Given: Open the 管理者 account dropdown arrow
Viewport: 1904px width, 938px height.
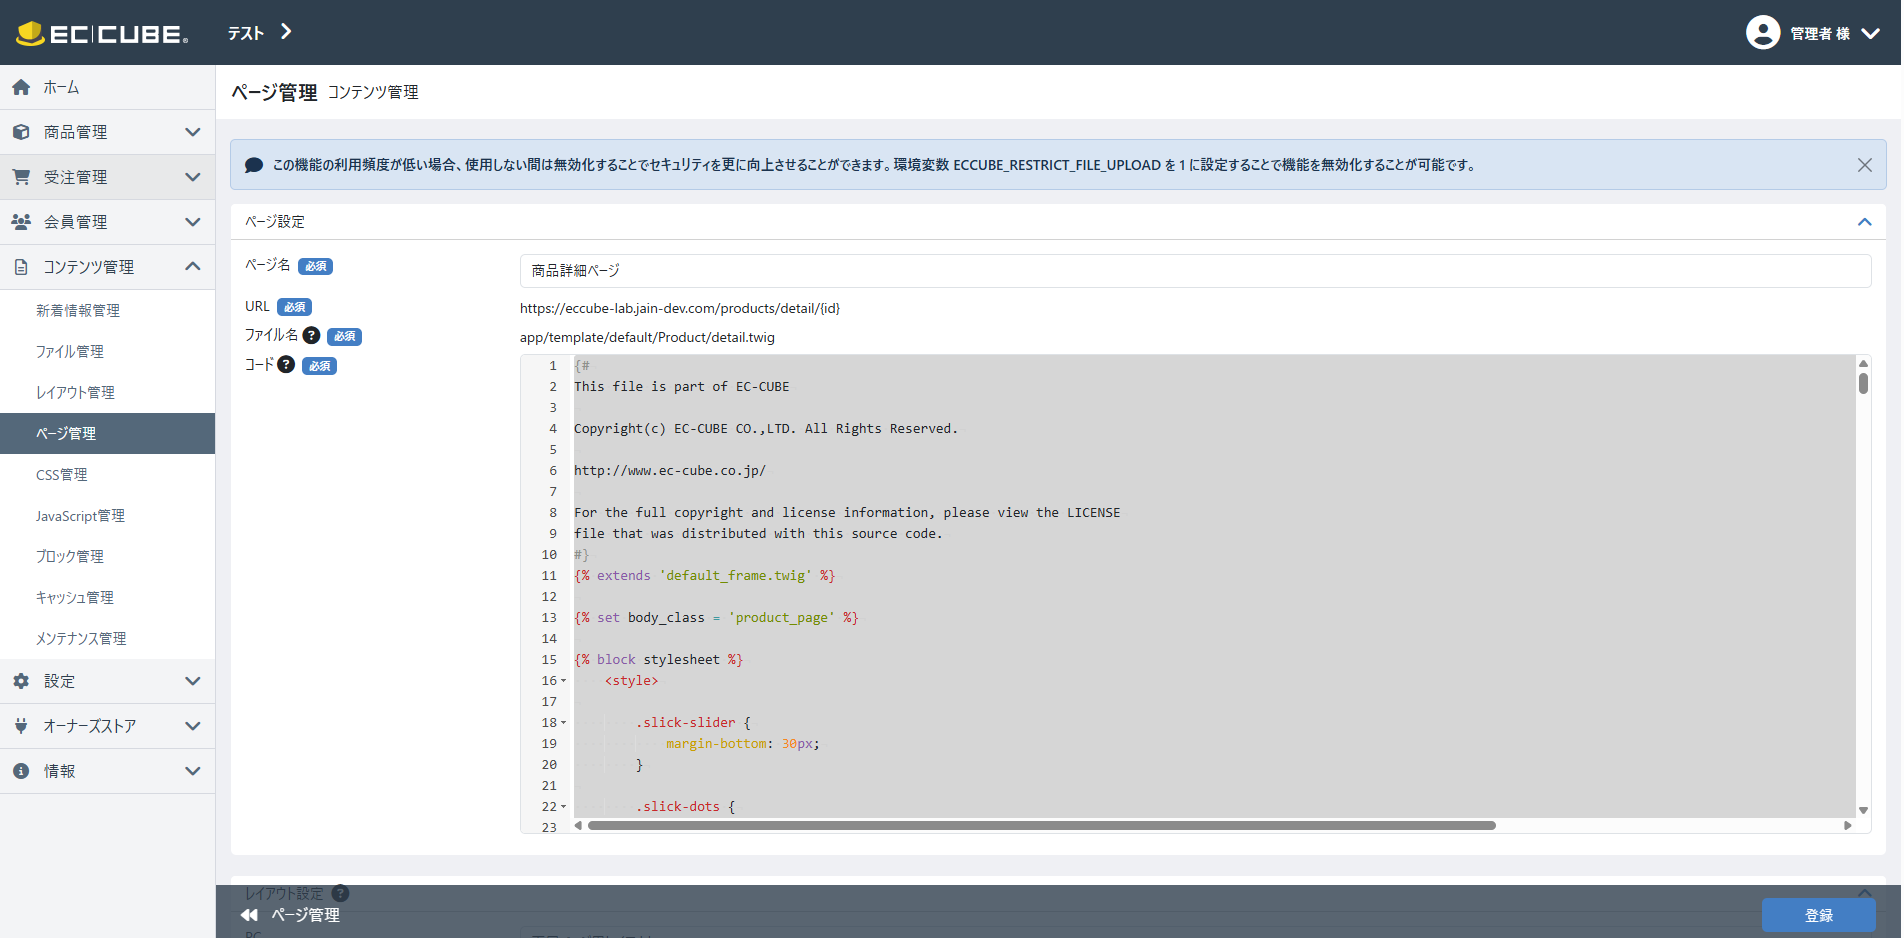Looking at the screenshot, I should pyautogui.click(x=1871, y=33).
